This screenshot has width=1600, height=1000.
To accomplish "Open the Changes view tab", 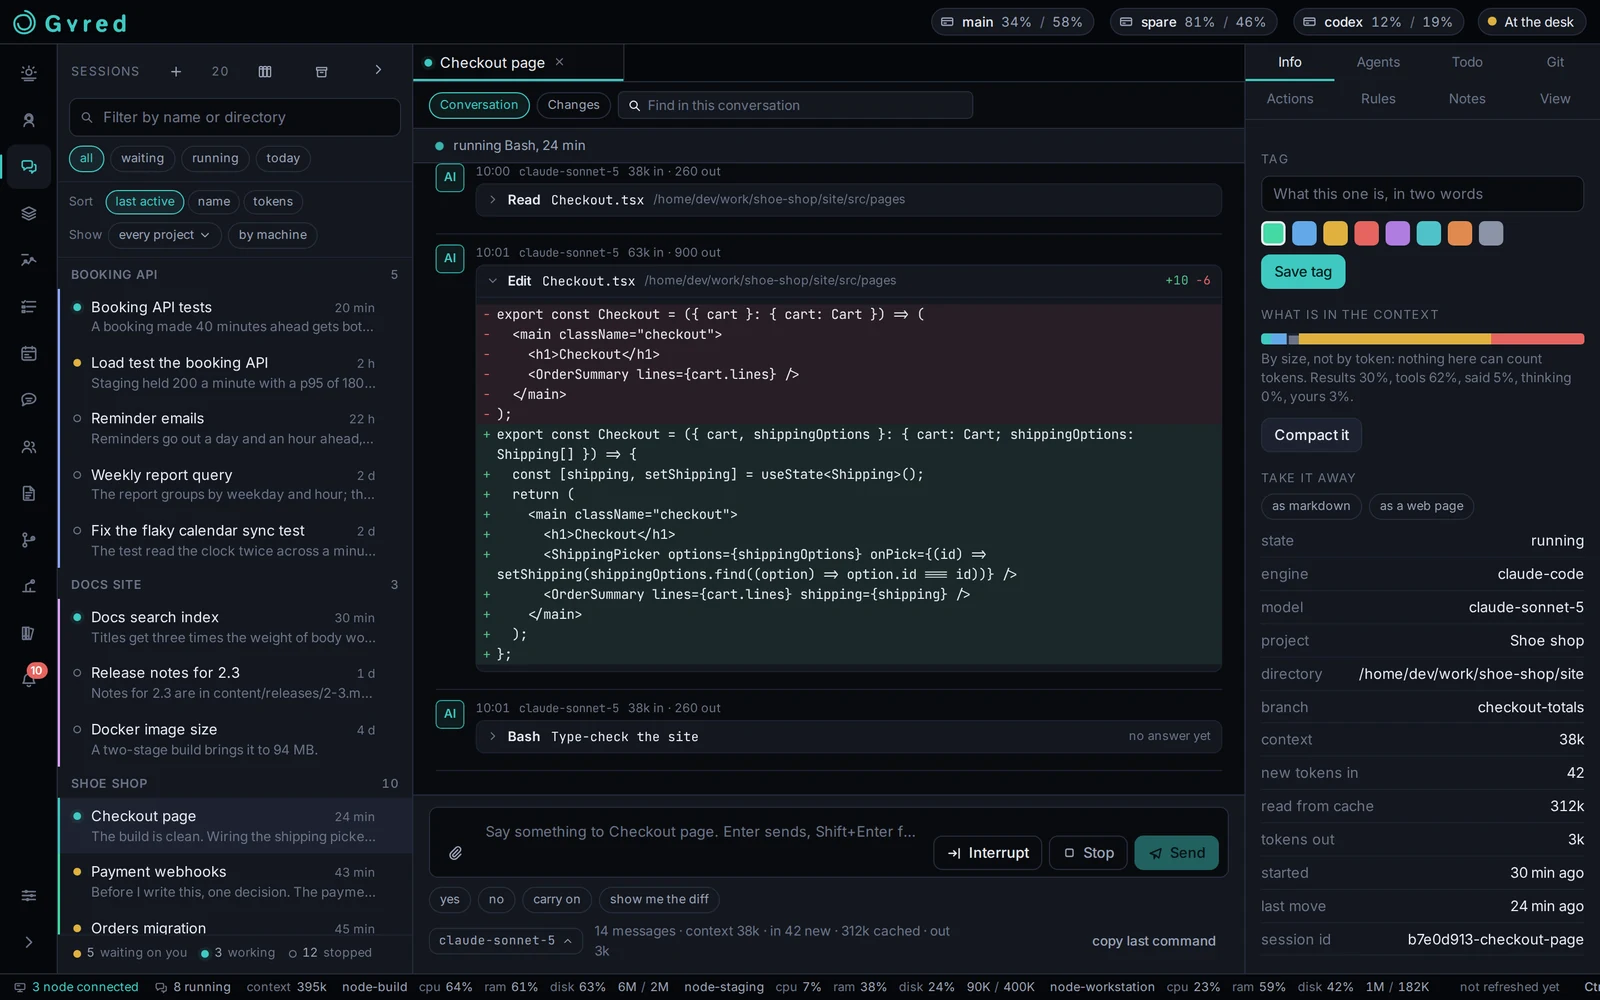I will coord(574,105).
